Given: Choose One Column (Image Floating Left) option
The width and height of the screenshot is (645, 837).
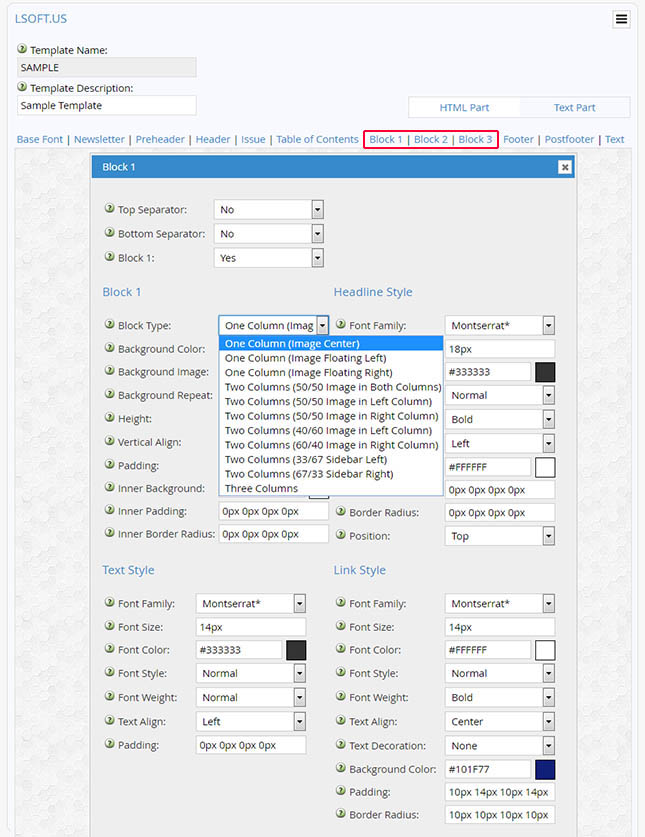Looking at the screenshot, I should coord(331,358).
